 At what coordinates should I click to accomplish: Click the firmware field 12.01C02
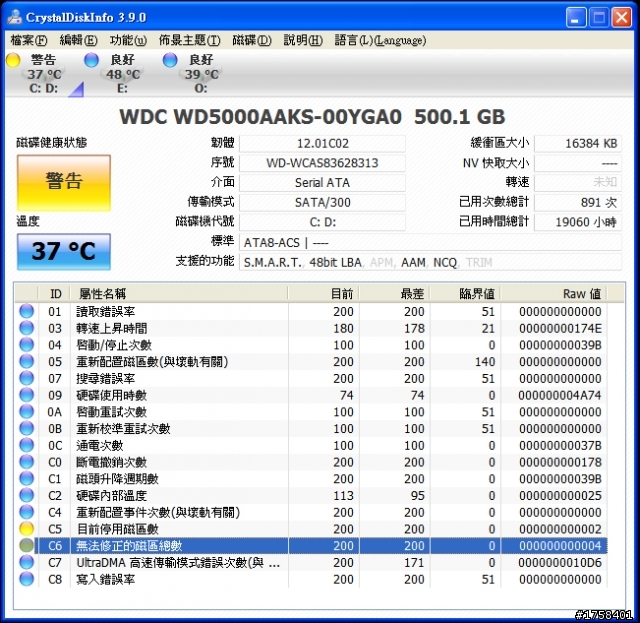(x=322, y=143)
